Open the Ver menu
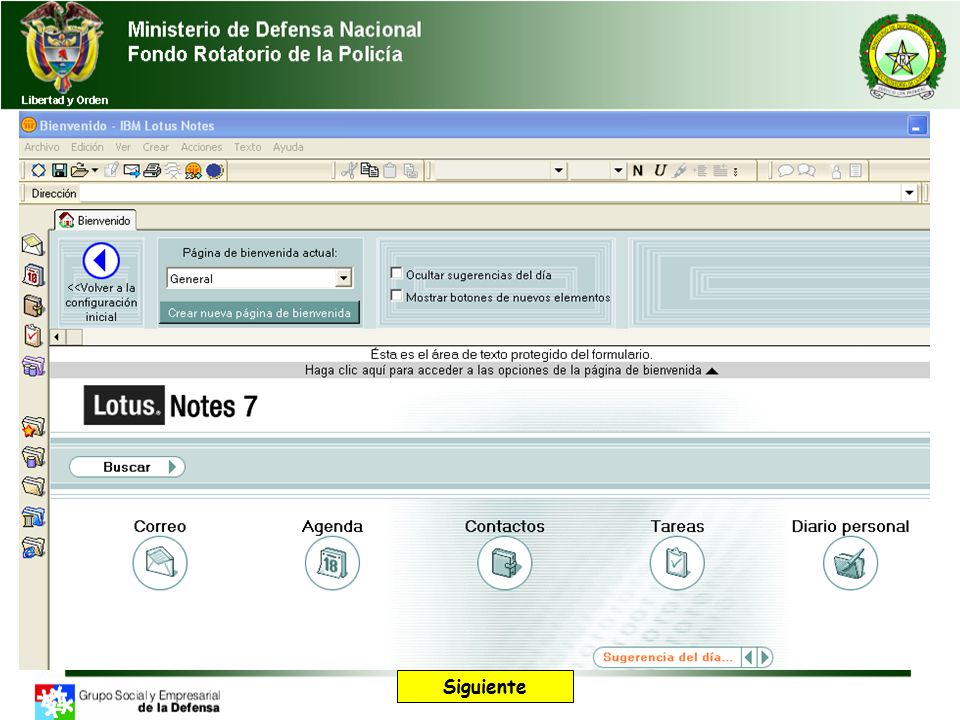 tap(123, 147)
